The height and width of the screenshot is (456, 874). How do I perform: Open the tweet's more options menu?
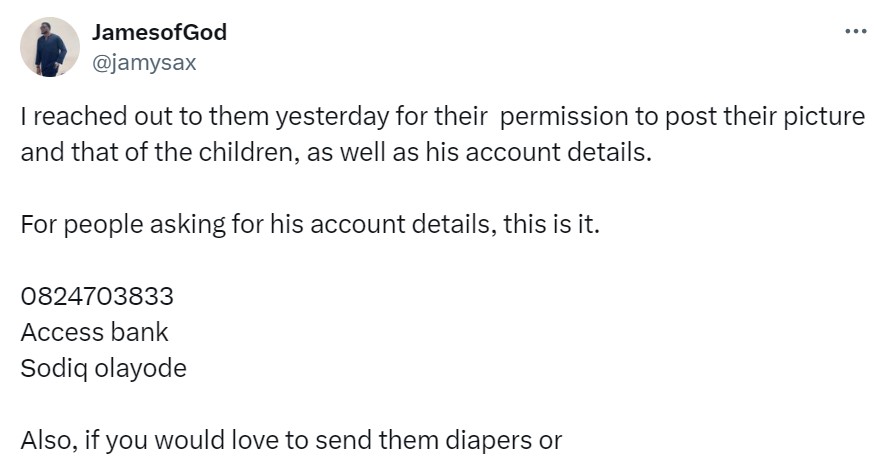[855, 31]
